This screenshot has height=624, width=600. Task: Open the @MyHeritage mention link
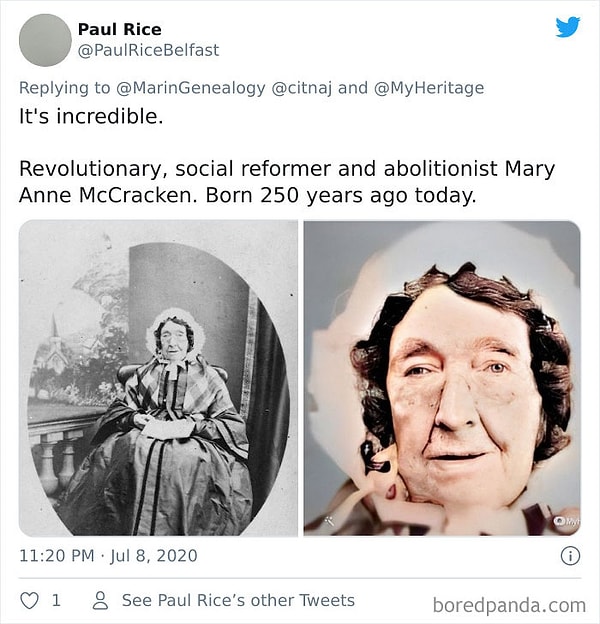pyautogui.click(x=429, y=88)
